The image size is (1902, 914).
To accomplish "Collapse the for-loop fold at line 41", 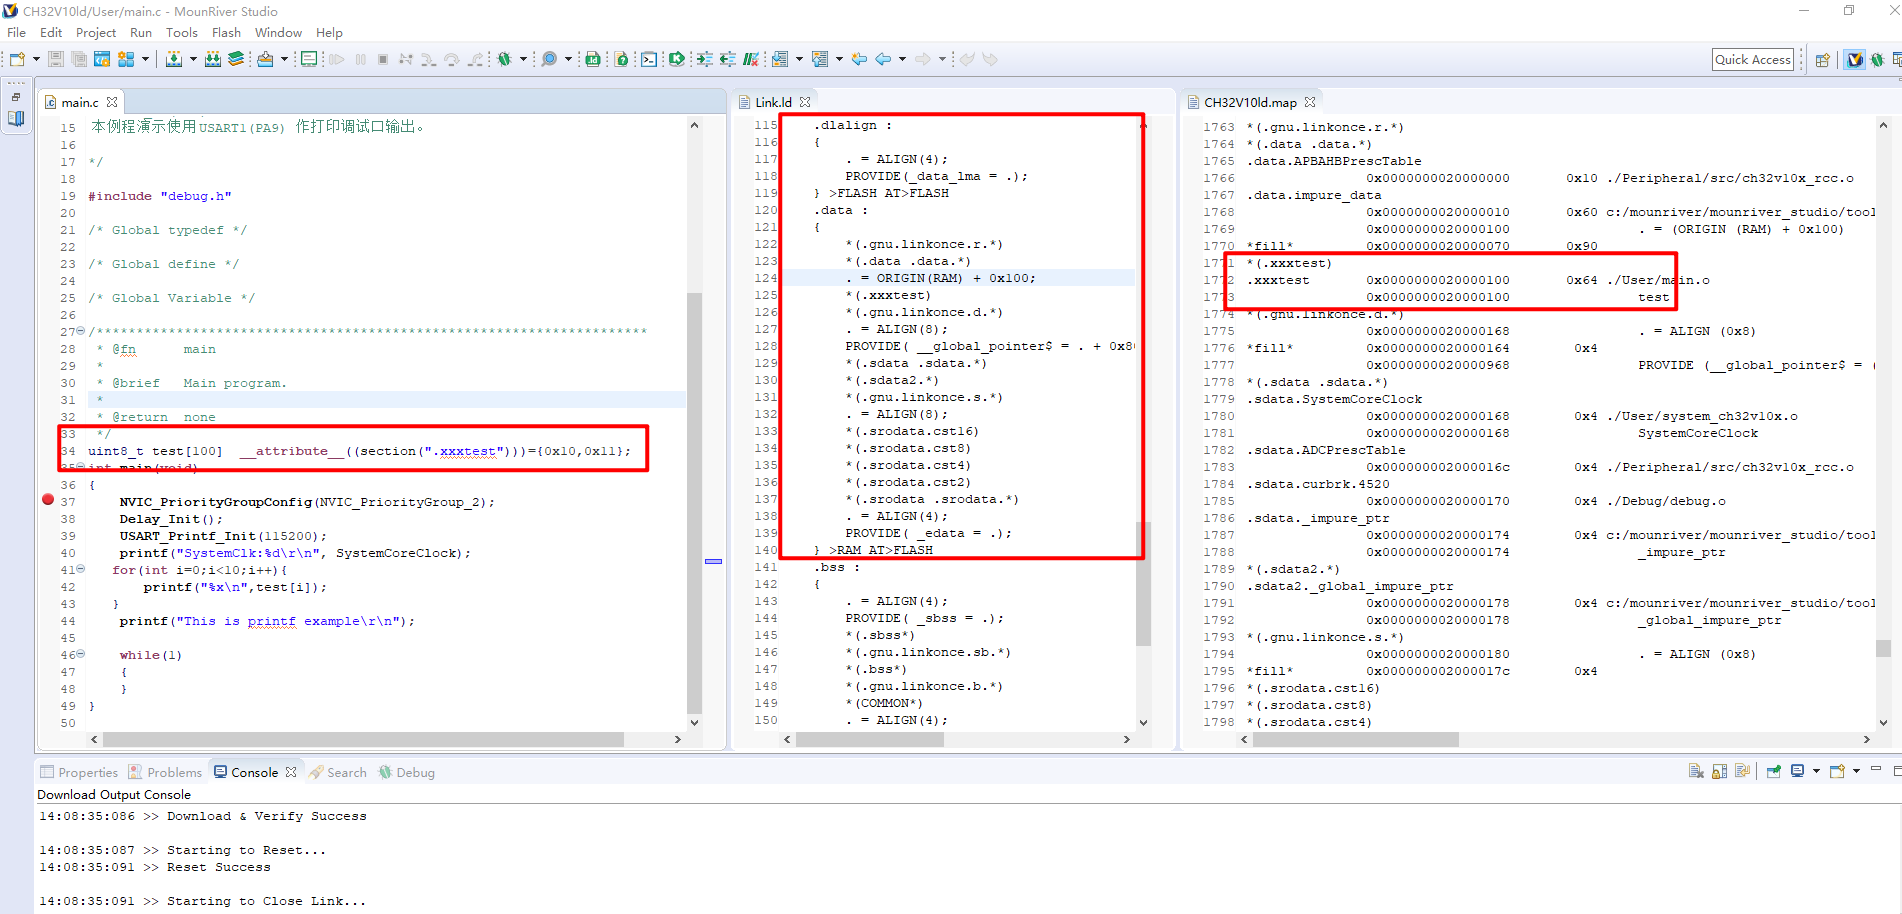I will [x=81, y=569].
